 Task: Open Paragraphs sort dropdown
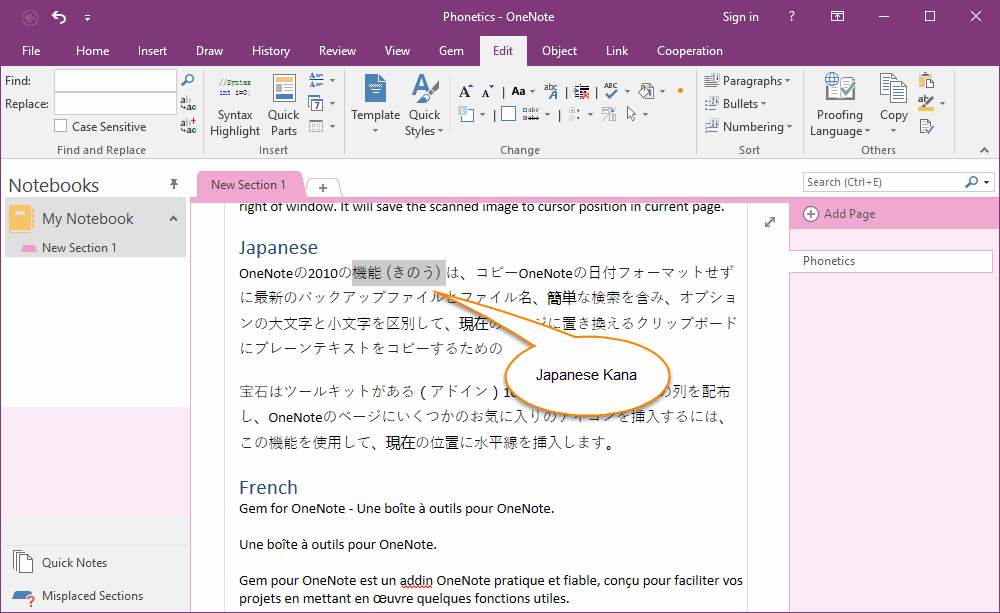(x=747, y=80)
